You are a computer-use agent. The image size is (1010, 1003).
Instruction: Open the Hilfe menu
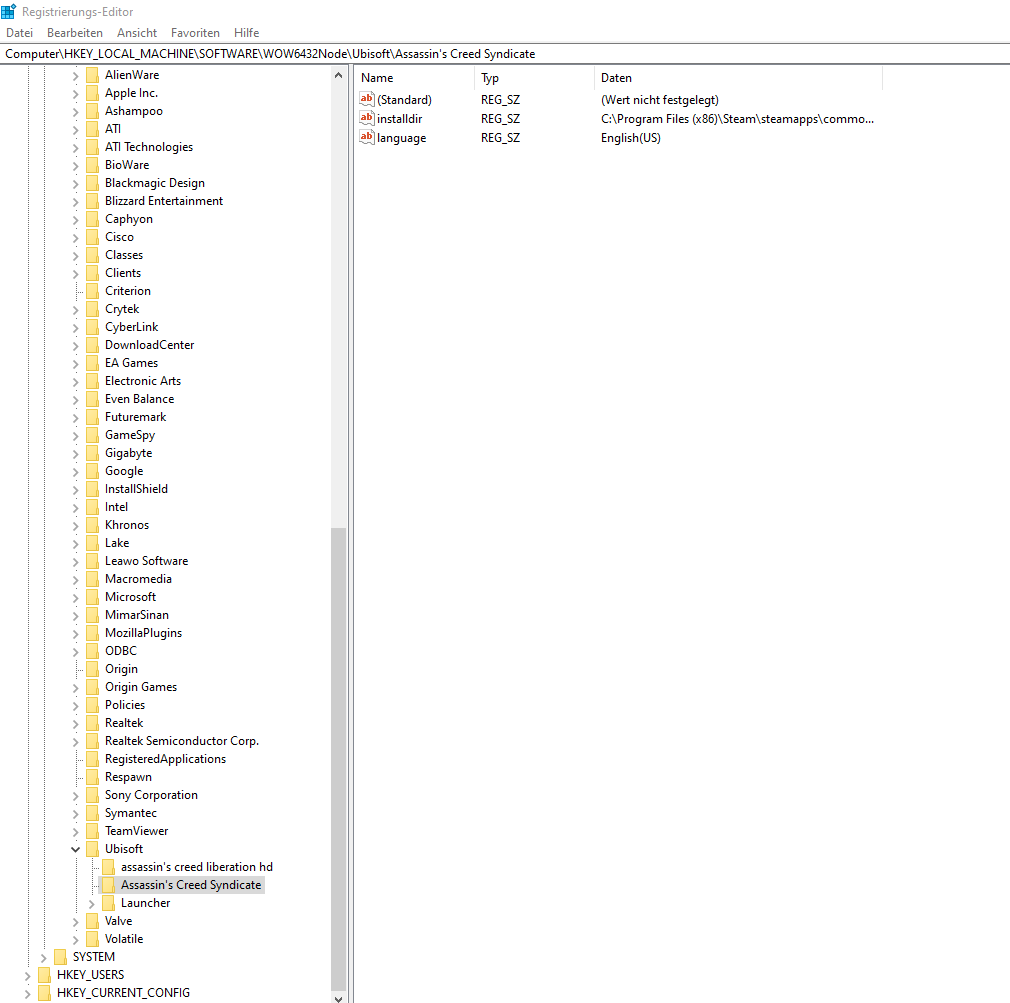click(x=246, y=33)
